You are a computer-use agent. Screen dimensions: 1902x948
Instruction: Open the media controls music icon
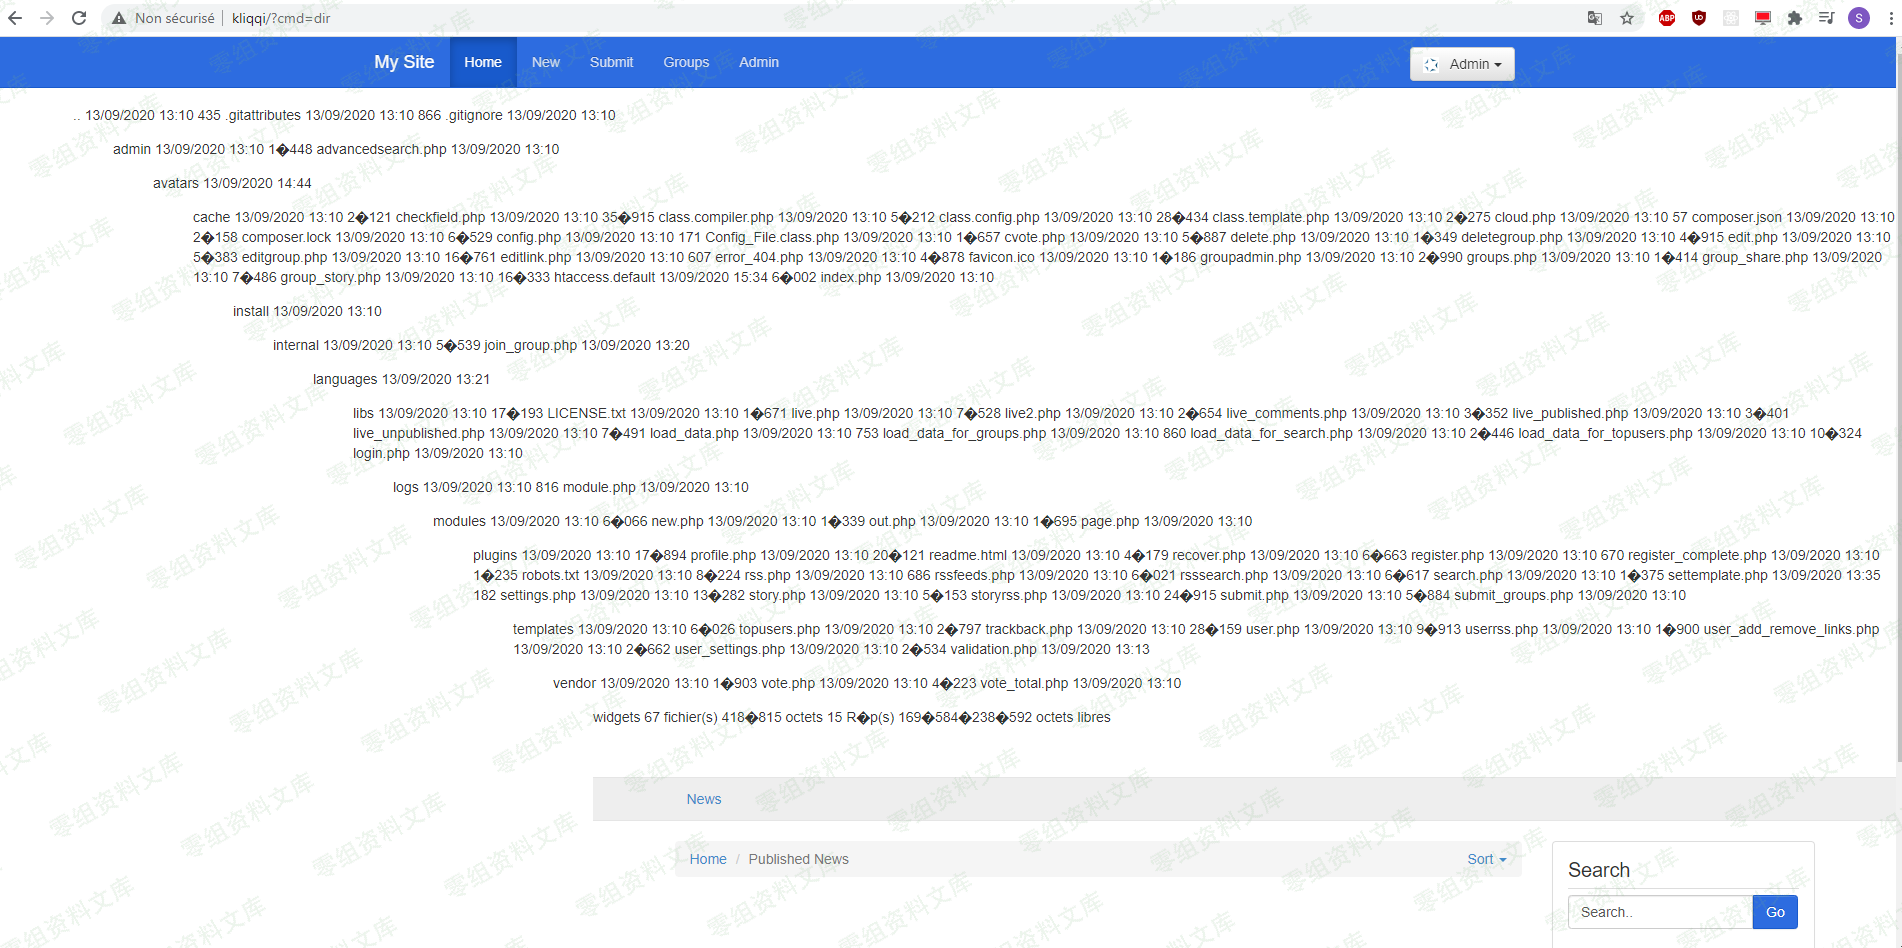coord(1827,18)
